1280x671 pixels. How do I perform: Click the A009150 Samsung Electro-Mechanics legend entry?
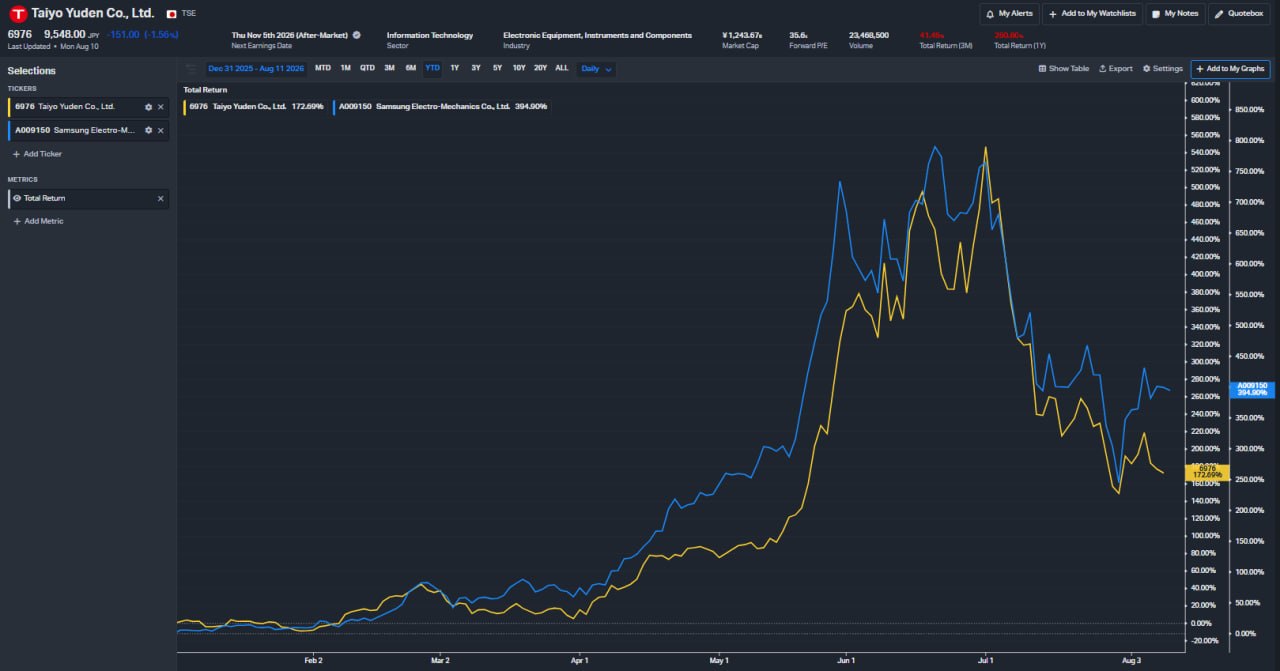tap(441, 106)
